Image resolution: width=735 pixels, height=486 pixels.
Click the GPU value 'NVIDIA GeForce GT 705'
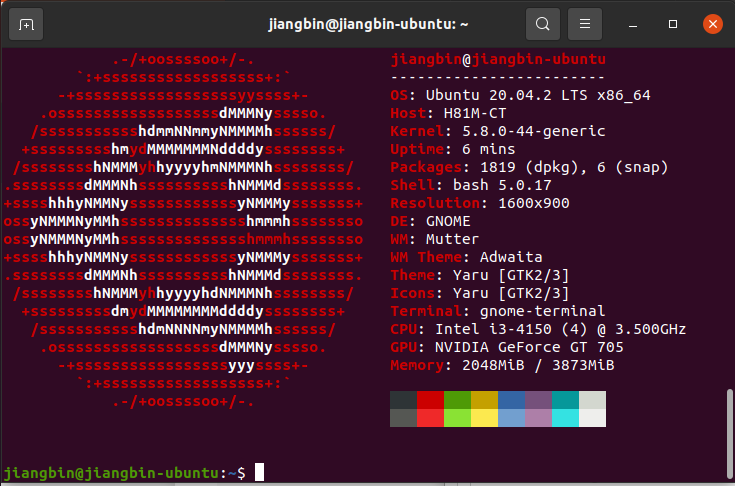529,347
